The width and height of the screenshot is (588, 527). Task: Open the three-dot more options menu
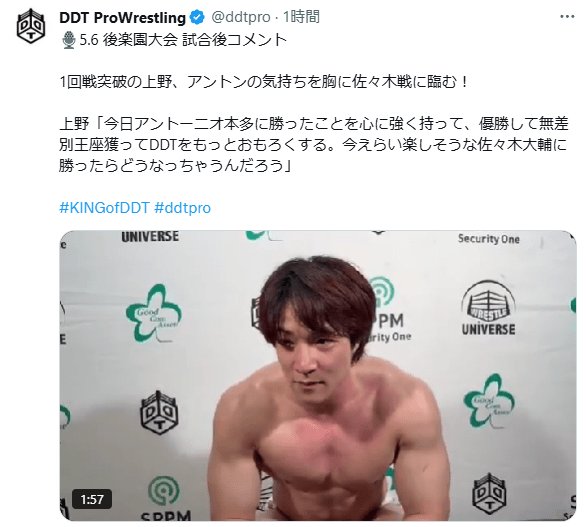click(567, 17)
